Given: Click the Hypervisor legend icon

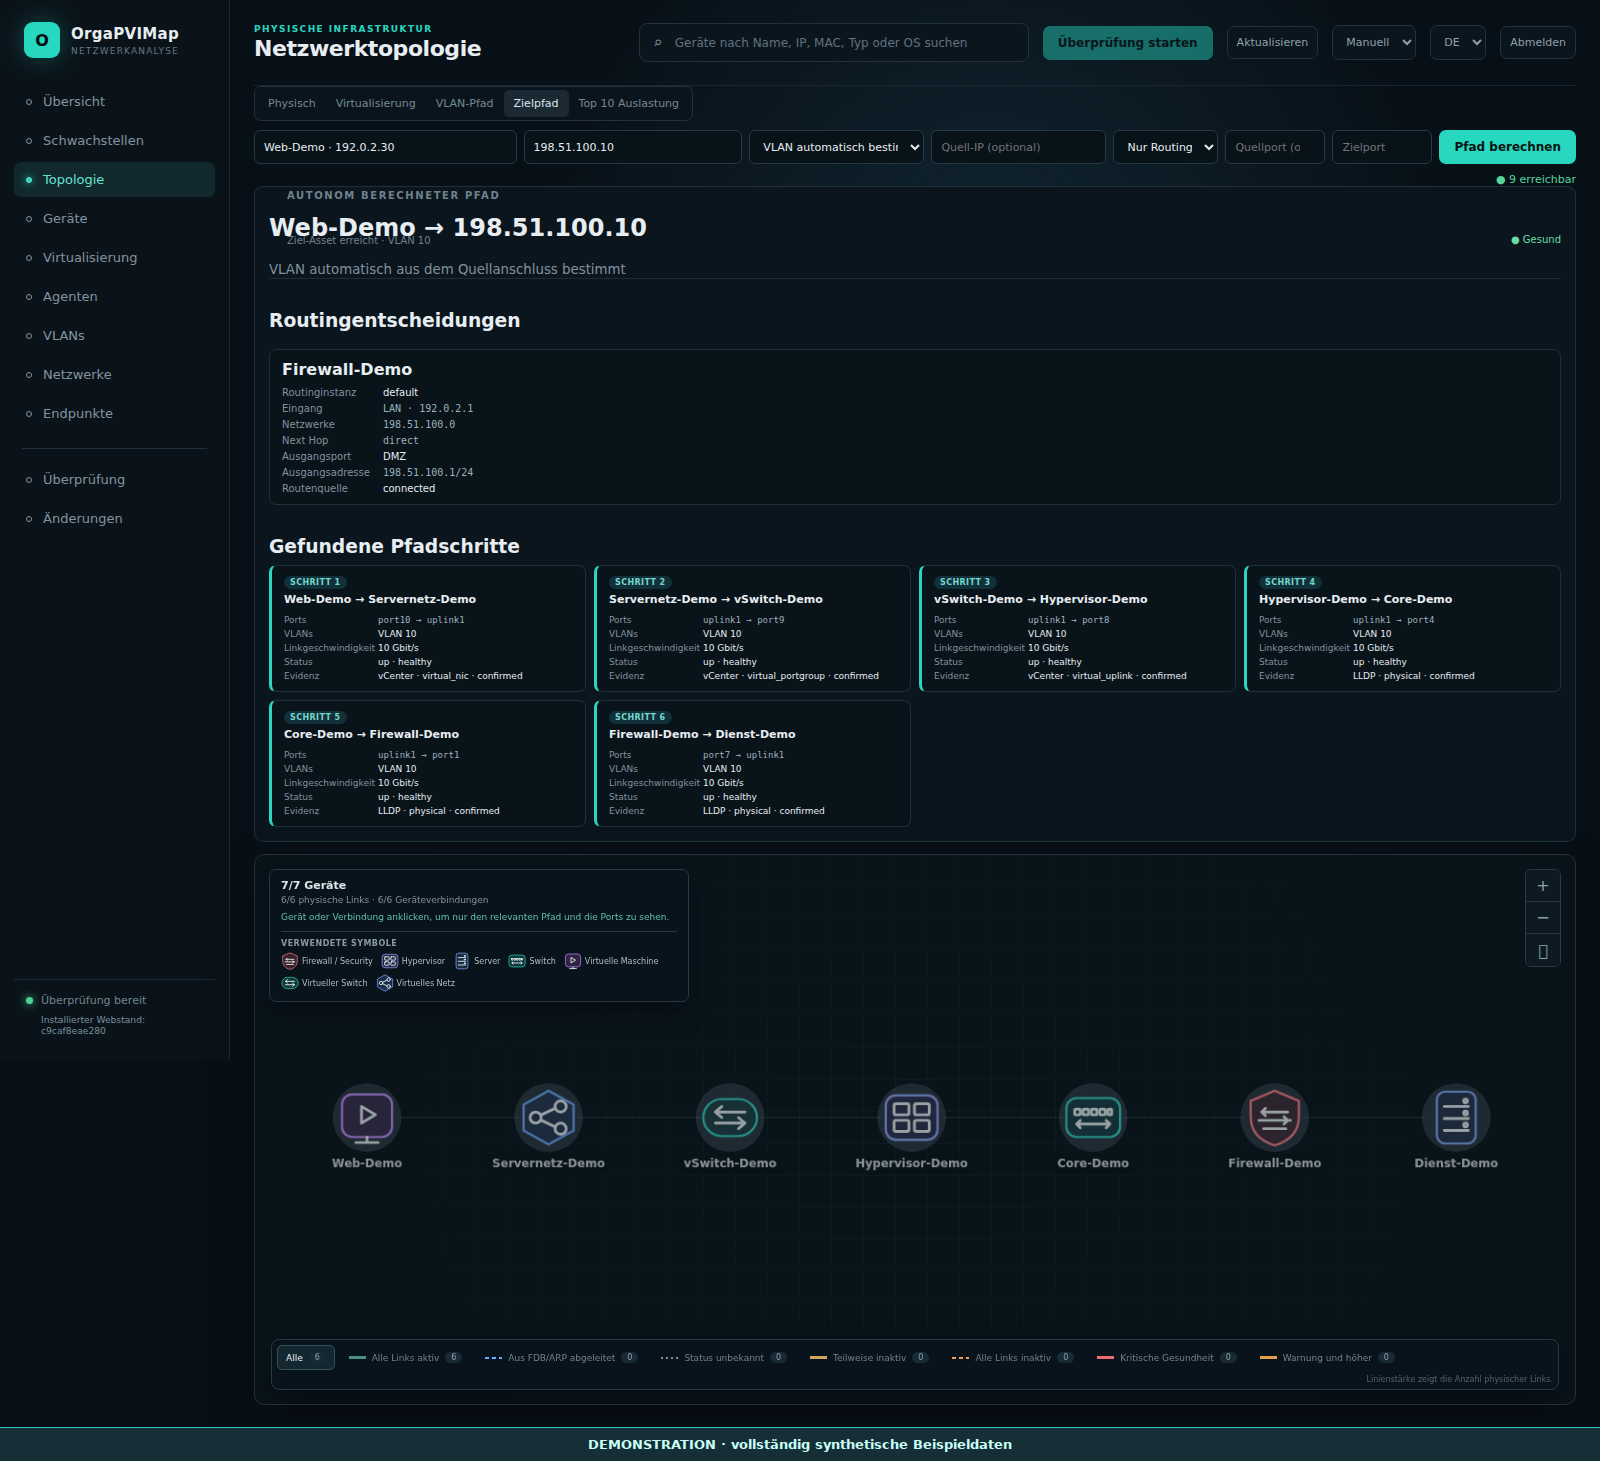Looking at the screenshot, I should (x=390, y=961).
